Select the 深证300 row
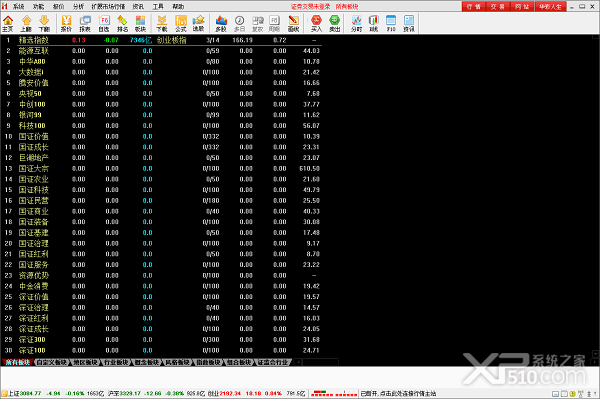600x399 pixels. tap(161, 339)
